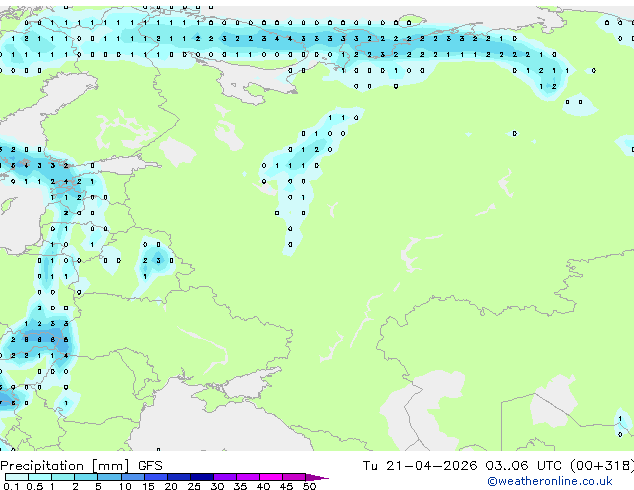The height and width of the screenshot is (490, 634).
Task: Choose the legend swatch between 15 and 20
Action: (156, 477)
